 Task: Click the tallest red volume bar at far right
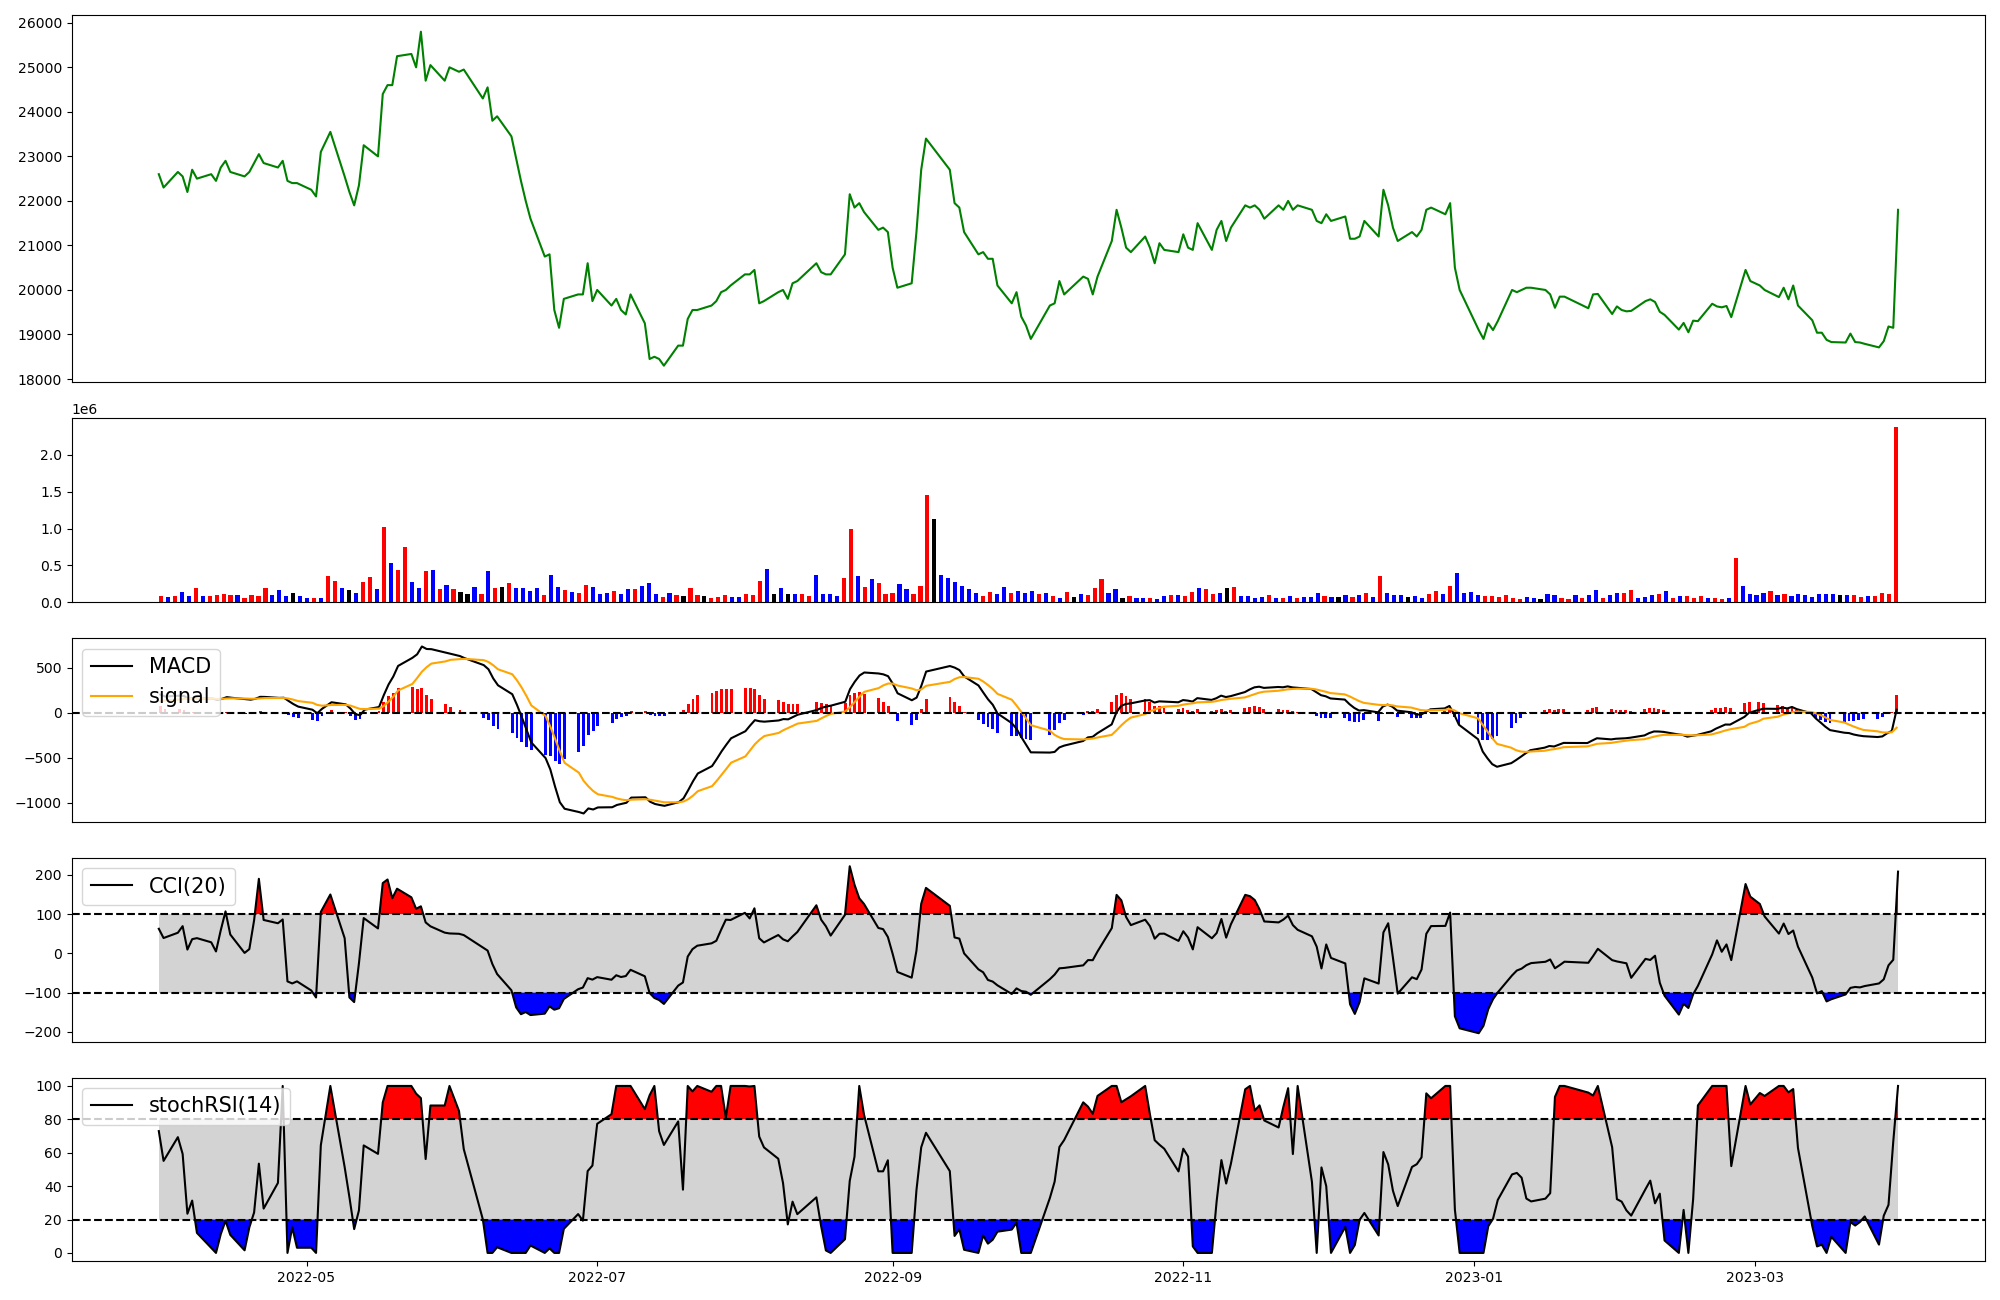[x=1895, y=515]
